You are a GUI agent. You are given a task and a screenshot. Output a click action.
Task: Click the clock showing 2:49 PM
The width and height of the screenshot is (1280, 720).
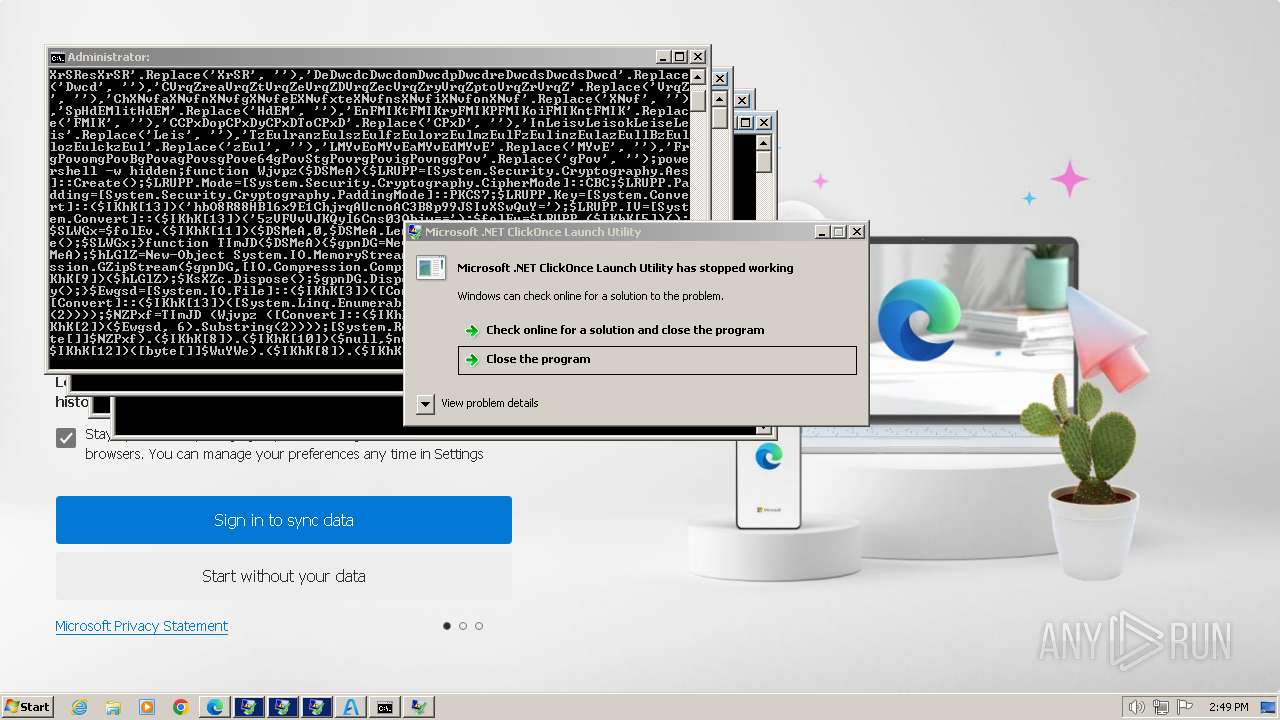(1228, 707)
